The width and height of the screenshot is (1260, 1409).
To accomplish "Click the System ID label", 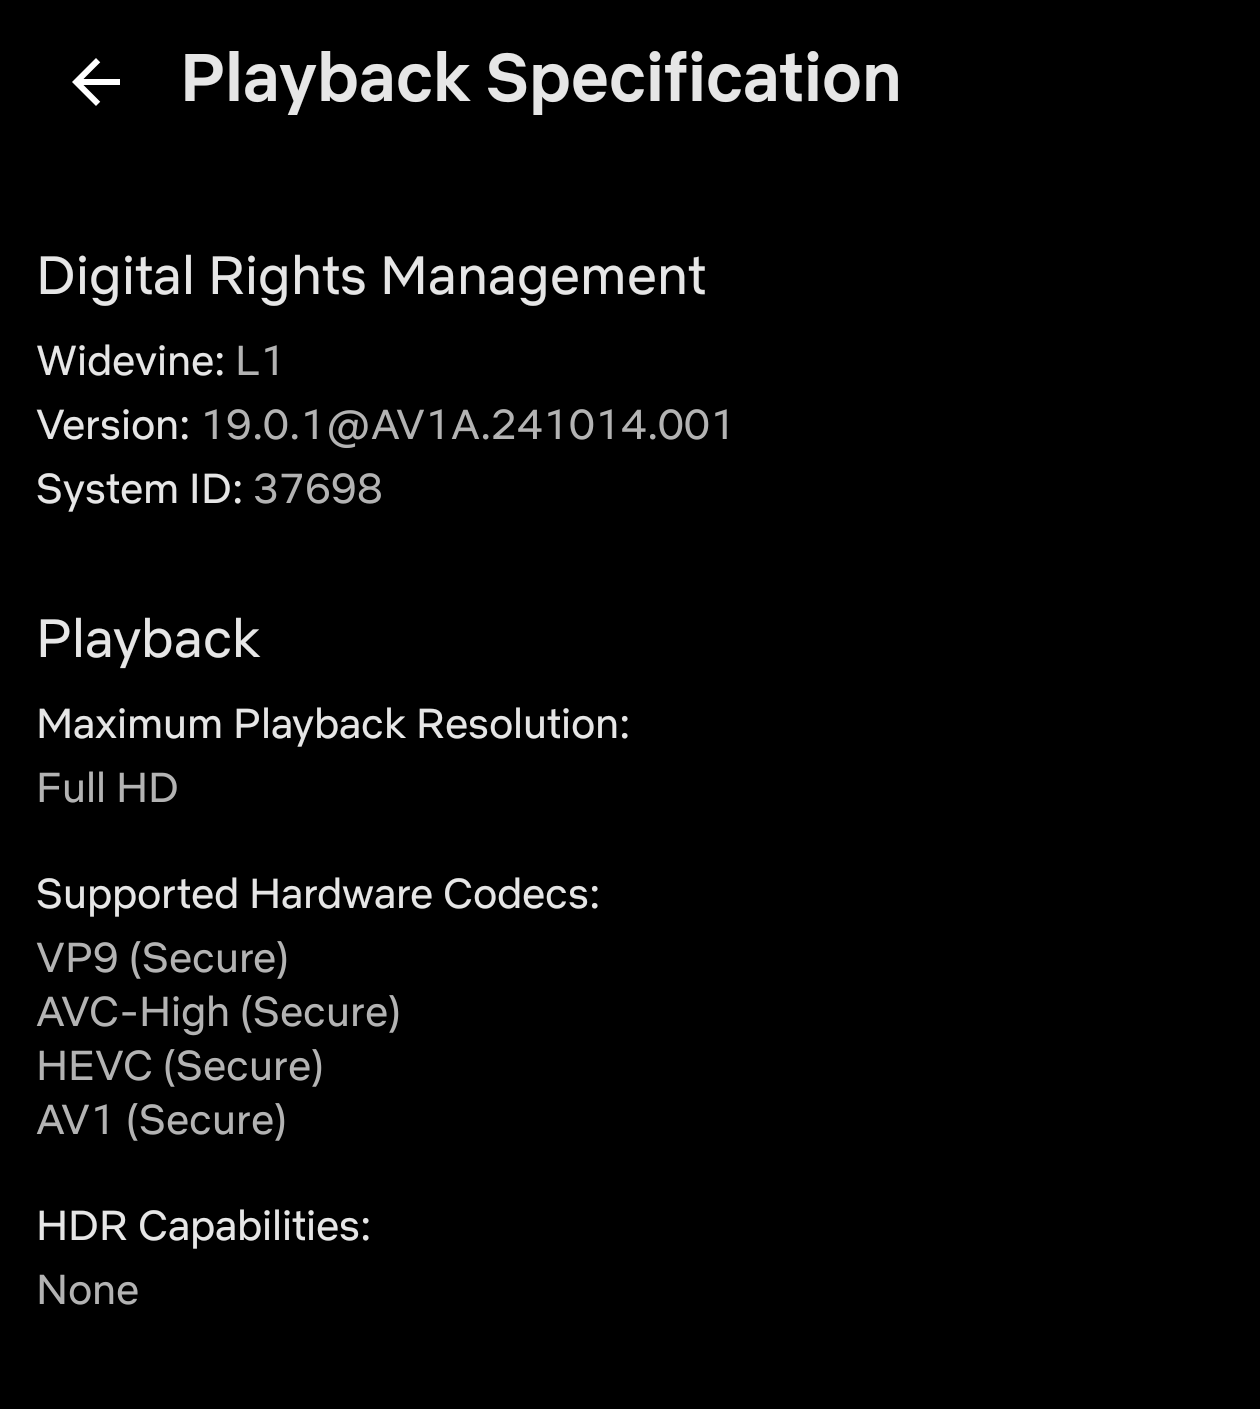I will click(x=139, y=489).
